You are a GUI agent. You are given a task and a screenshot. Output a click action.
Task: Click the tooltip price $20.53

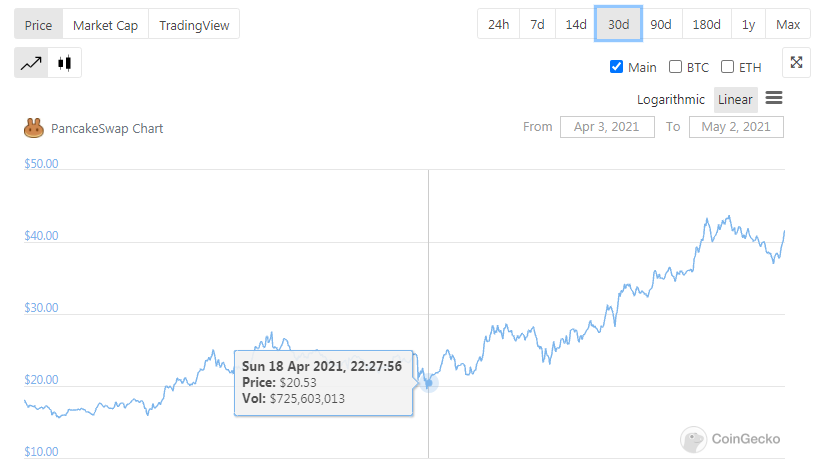[298, 383]
